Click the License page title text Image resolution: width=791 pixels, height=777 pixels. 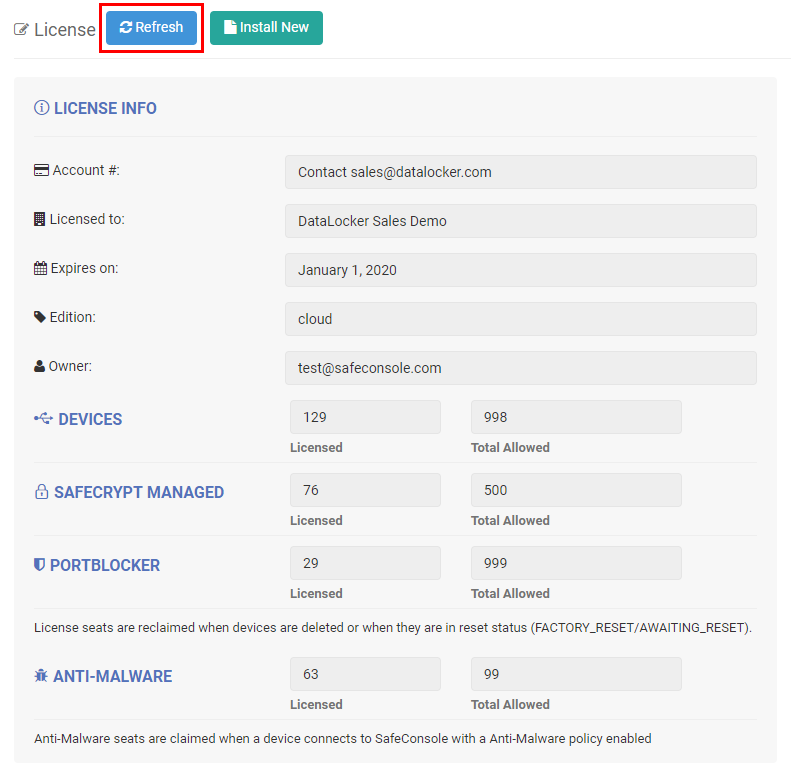point(65,30)
